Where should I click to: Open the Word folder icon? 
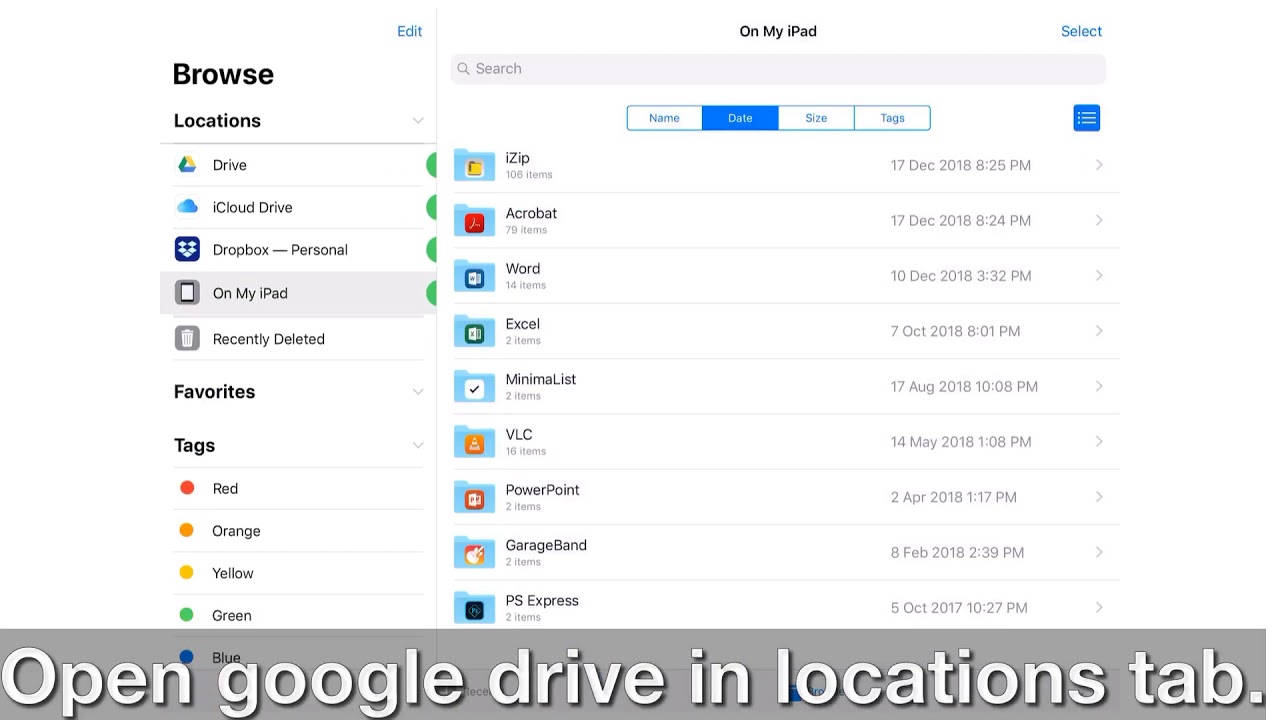tap(474, 275)
